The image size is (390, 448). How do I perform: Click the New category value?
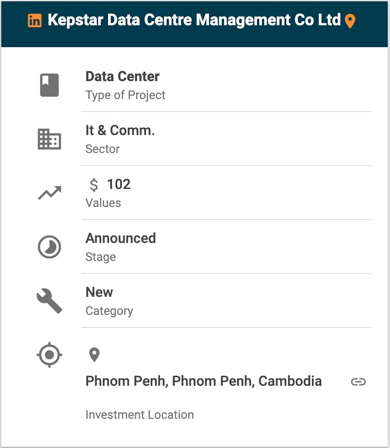click(x=99, y=292)
